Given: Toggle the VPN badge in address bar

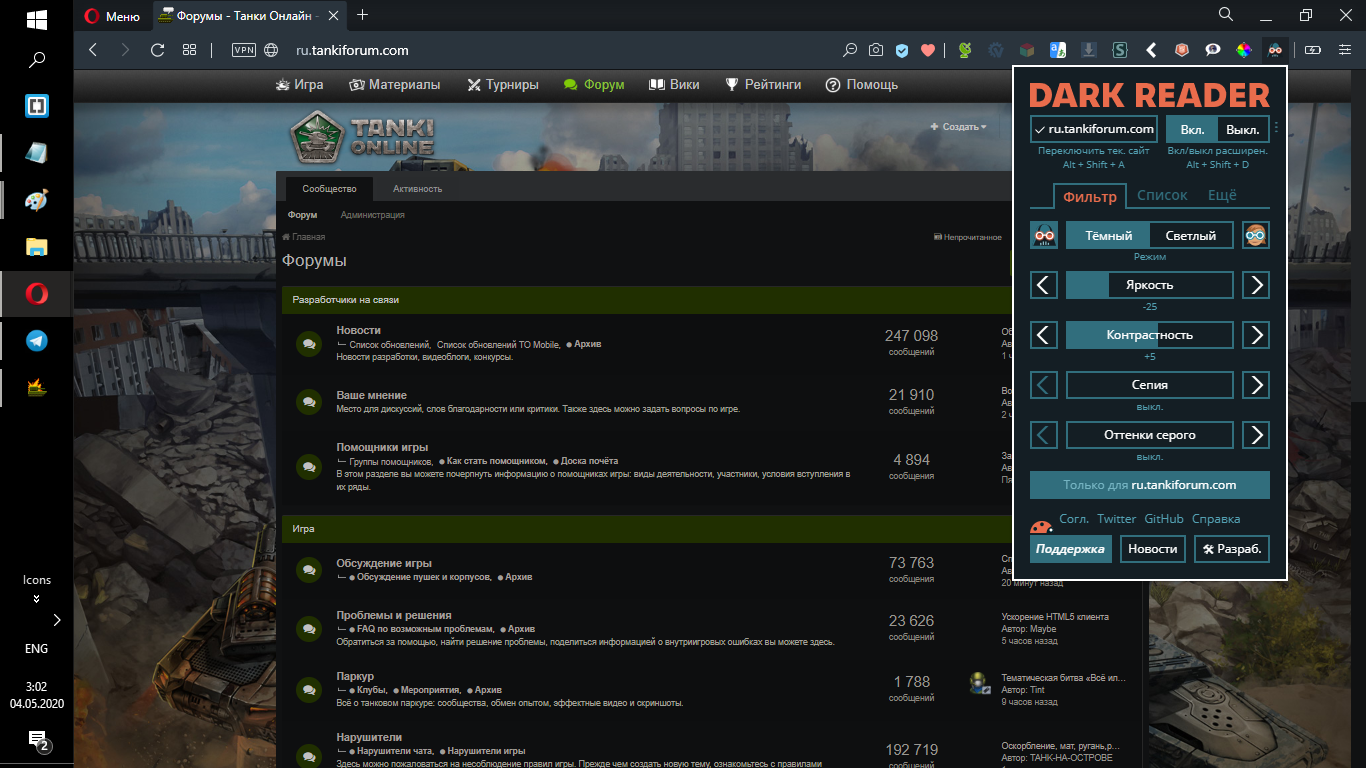Looking at the screenshot, I should point(244,50).
